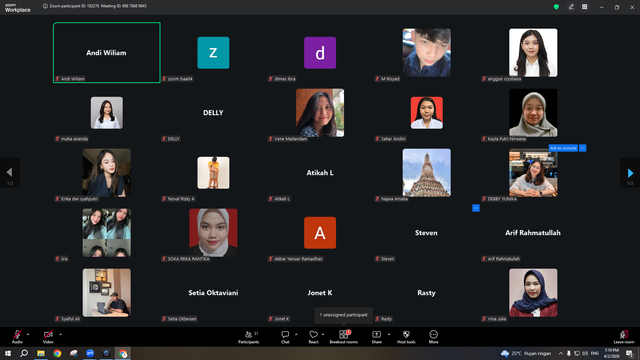Open audio options arrow beside Audio
The image size is (640, 360).
coord(28,334)
